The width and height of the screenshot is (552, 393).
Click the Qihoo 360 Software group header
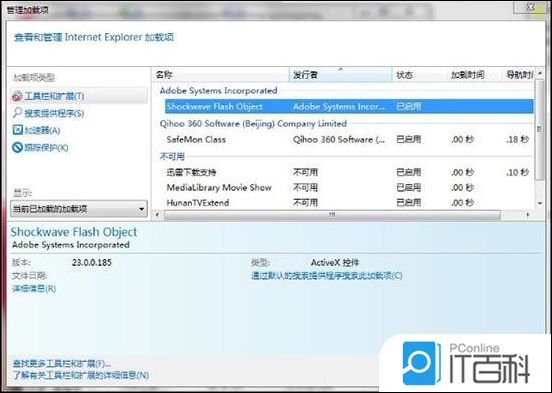point(253,124)
